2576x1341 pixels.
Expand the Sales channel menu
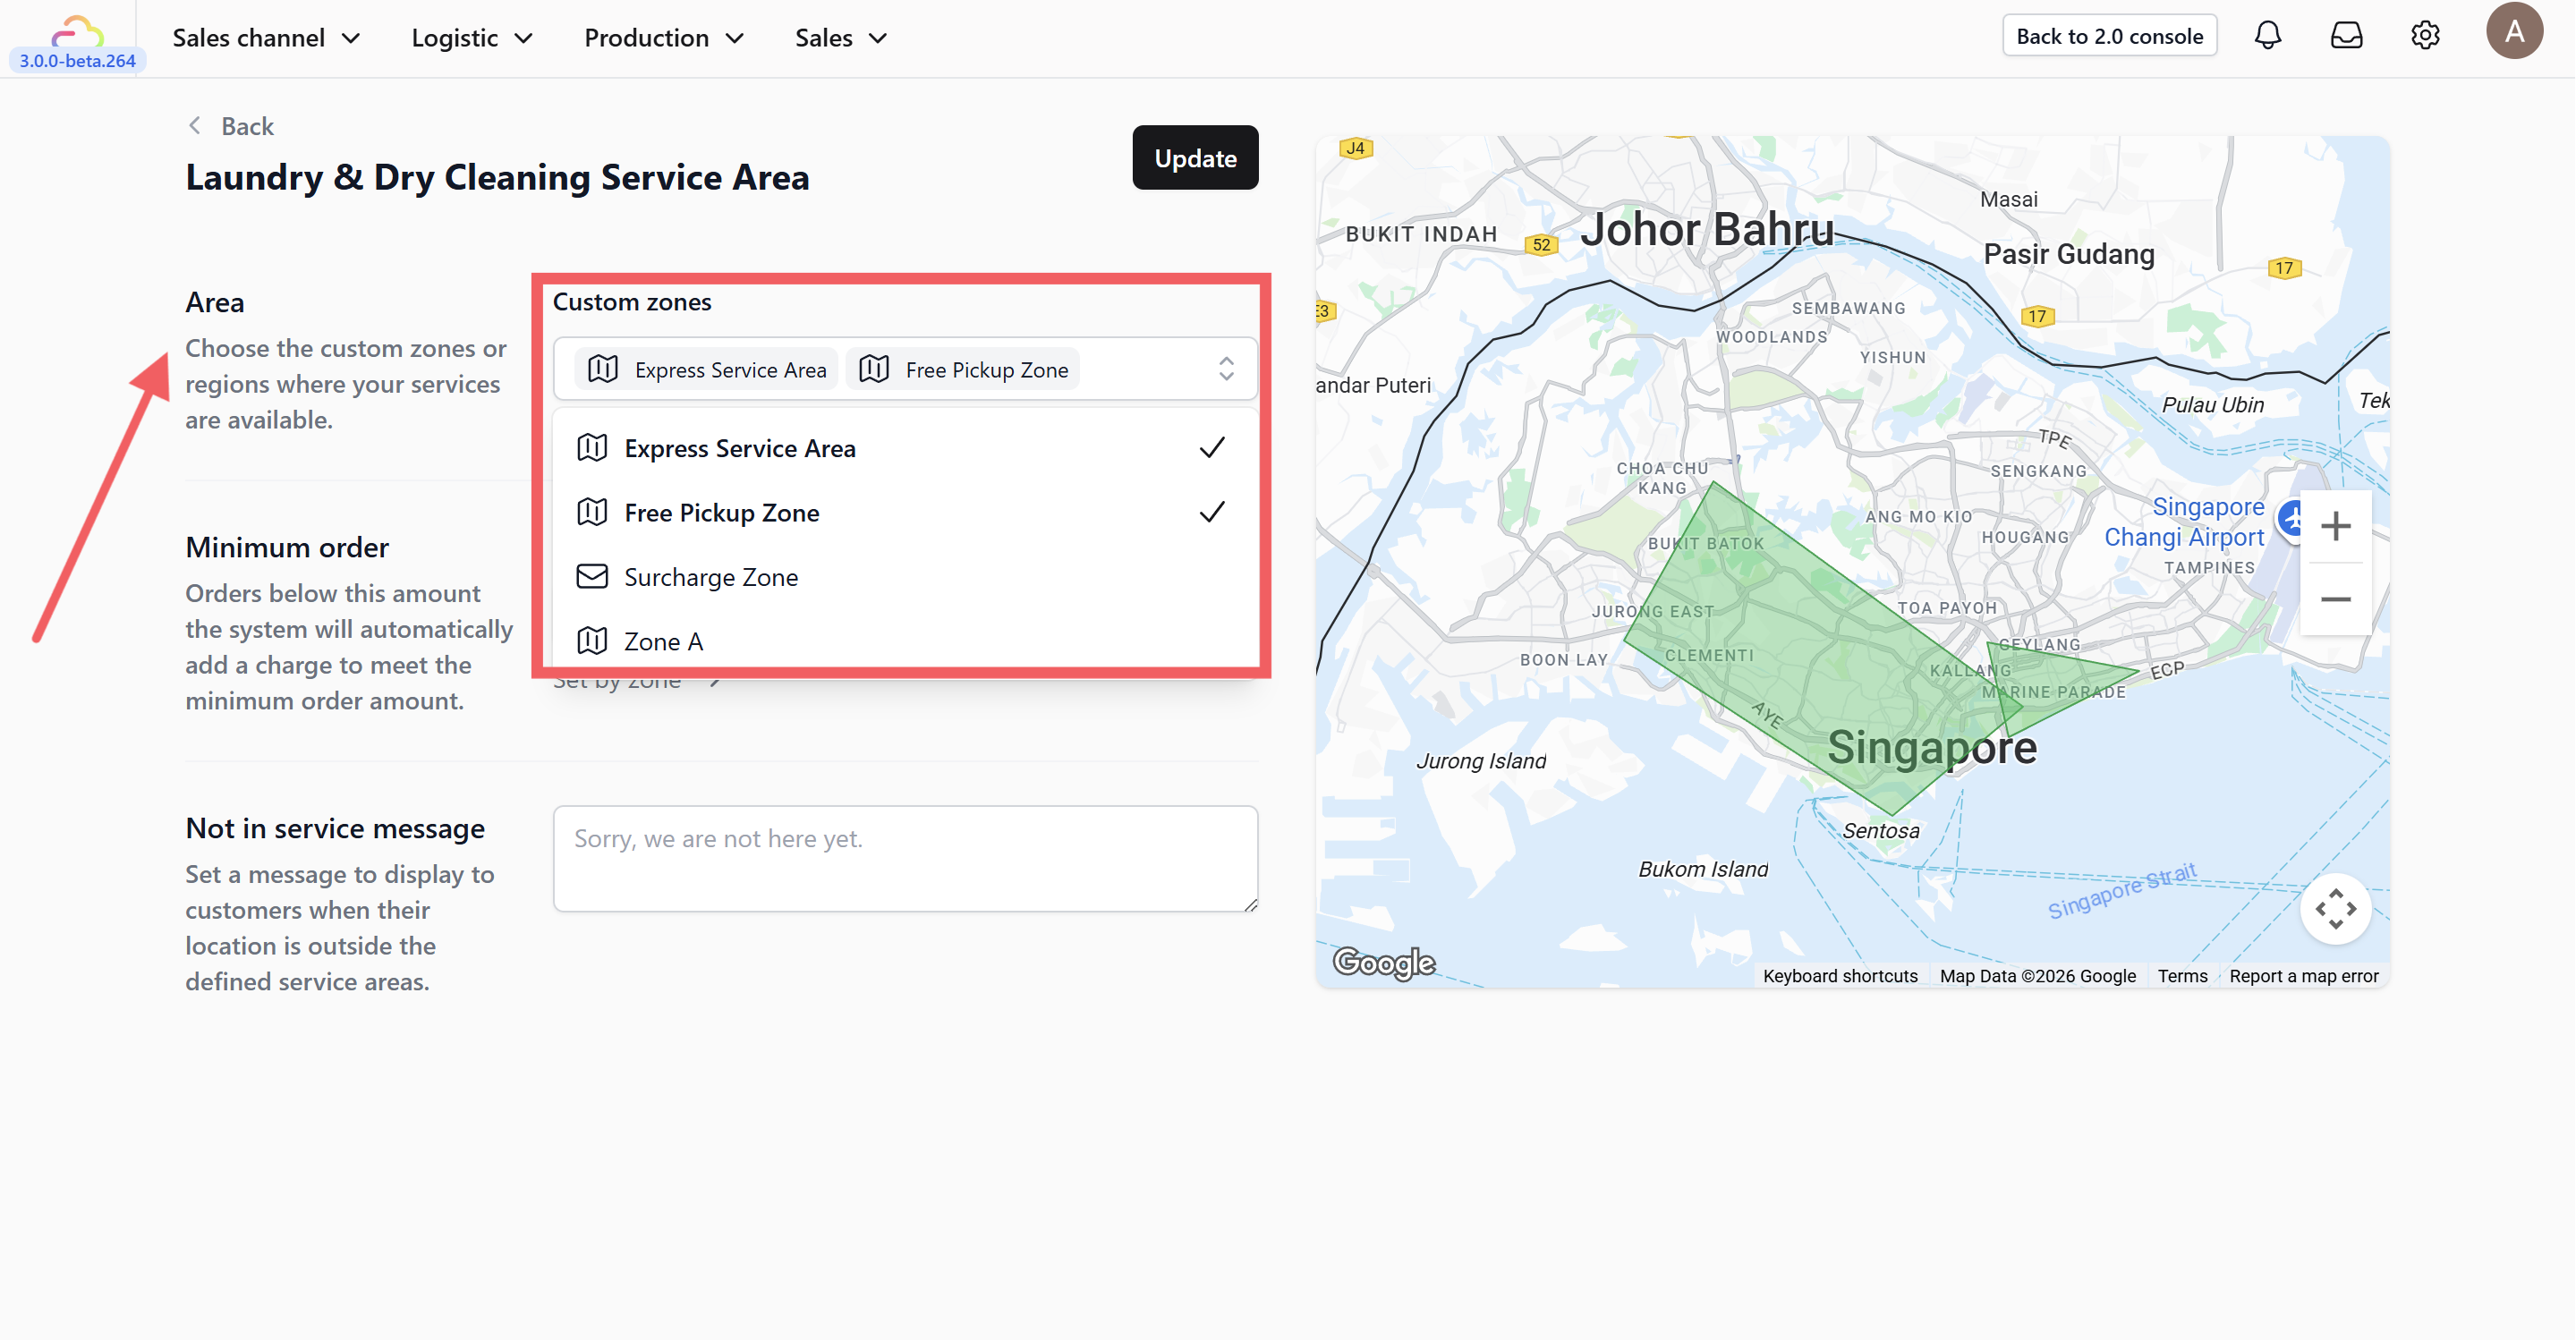pyautogui.click(x=266, y=38)
